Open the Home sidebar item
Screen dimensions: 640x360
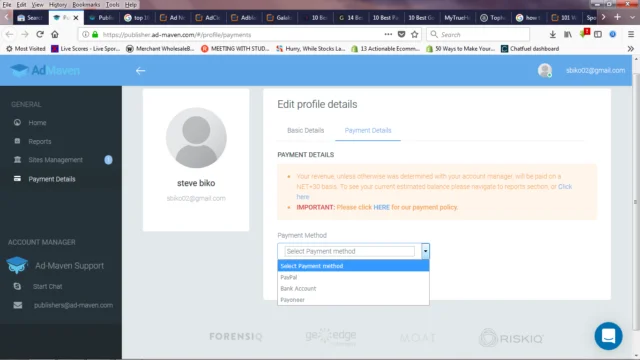pyautogui.click(x=37, y=122)
